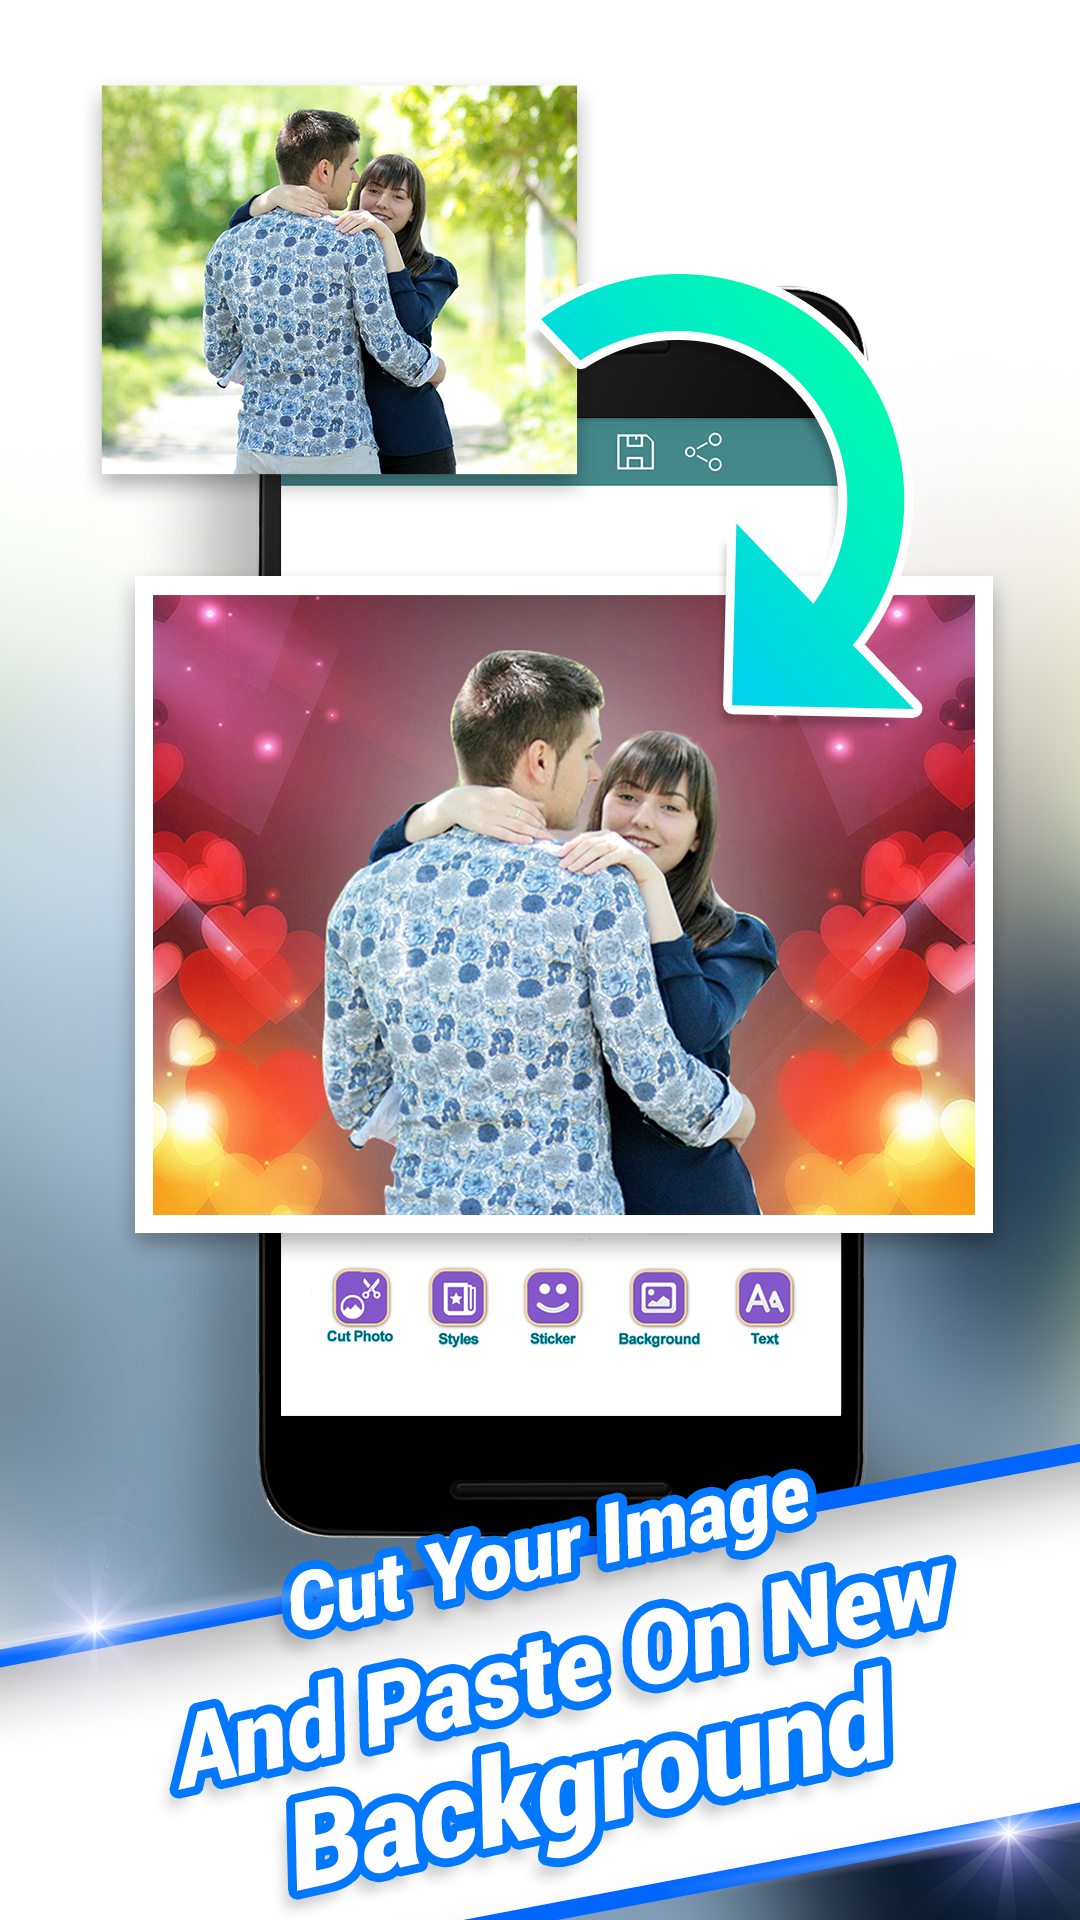Click the phone's bottom speaker slot
Image resolution: width=1080 pixels, height=1920 pixels.
coord(560,1489)
